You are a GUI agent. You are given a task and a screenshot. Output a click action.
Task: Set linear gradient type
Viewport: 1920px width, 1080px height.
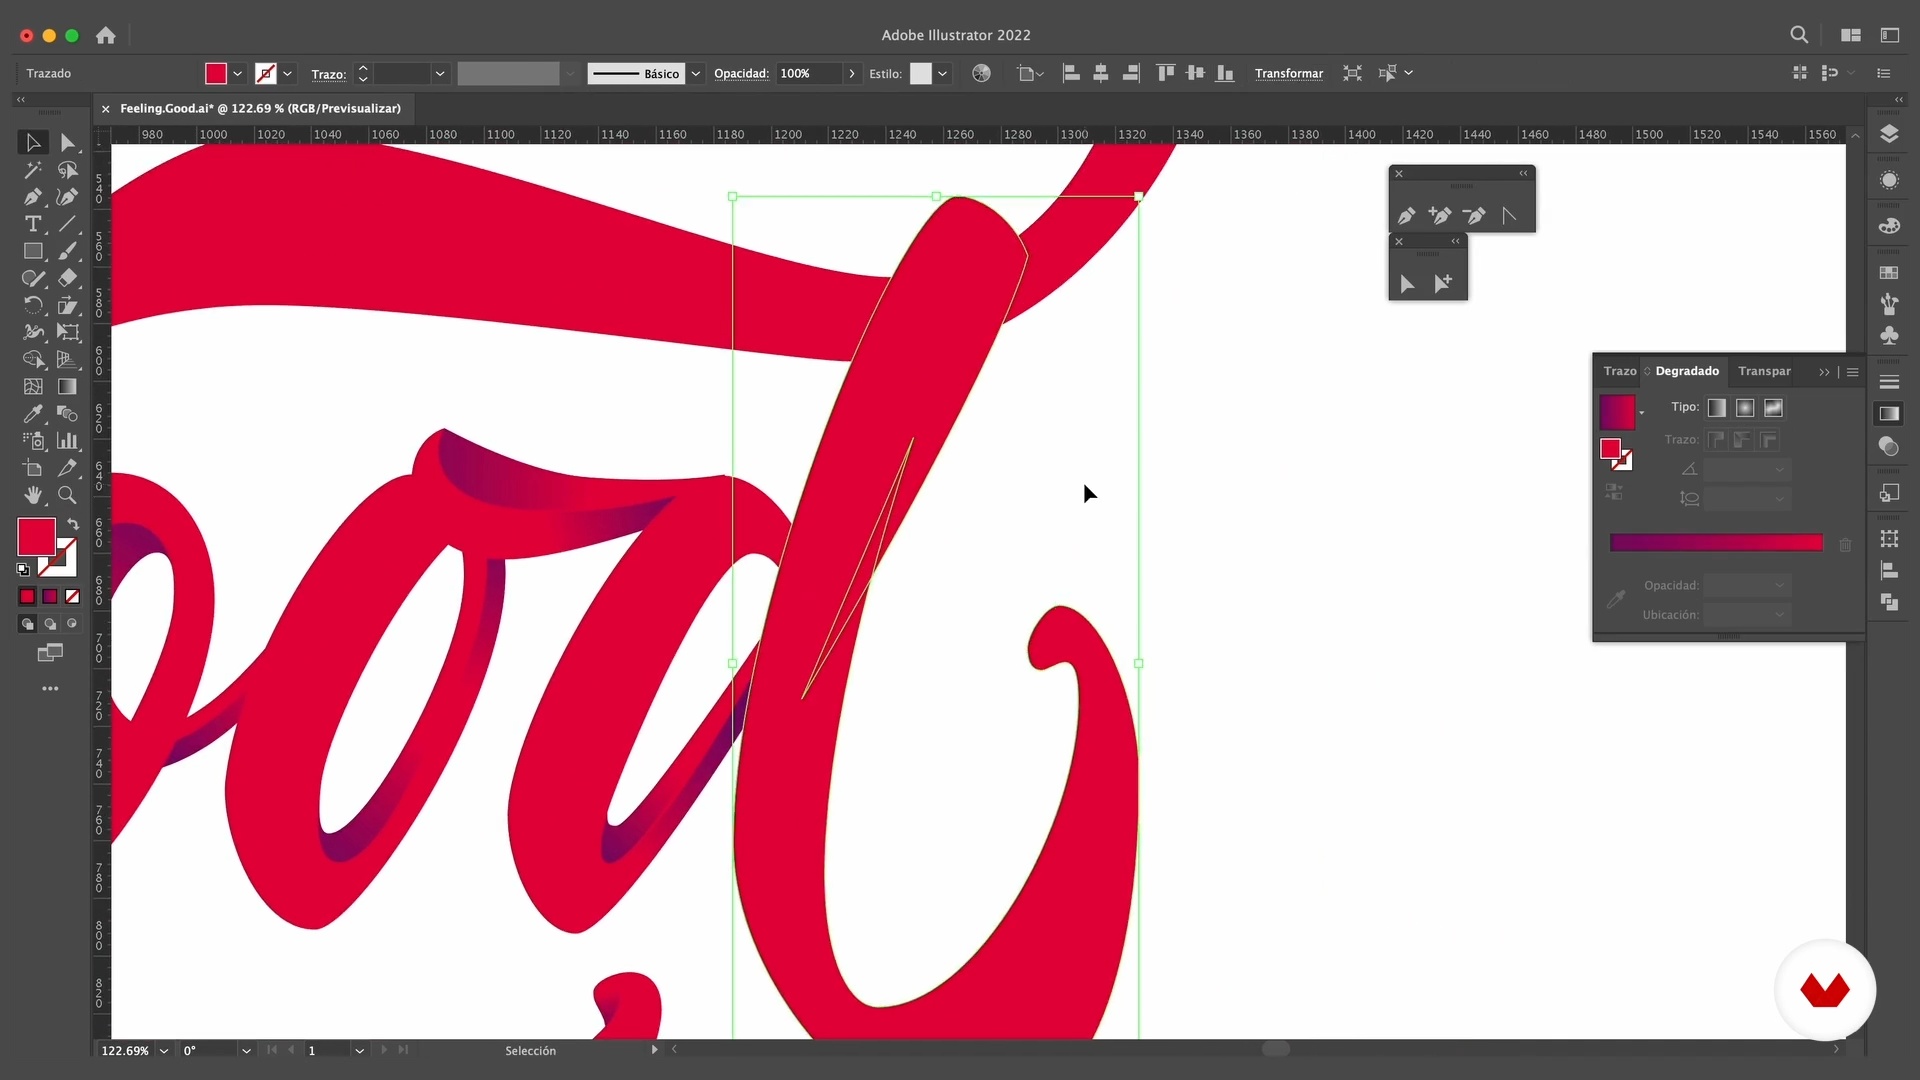pyautogui.click(x=1716, y=407)
